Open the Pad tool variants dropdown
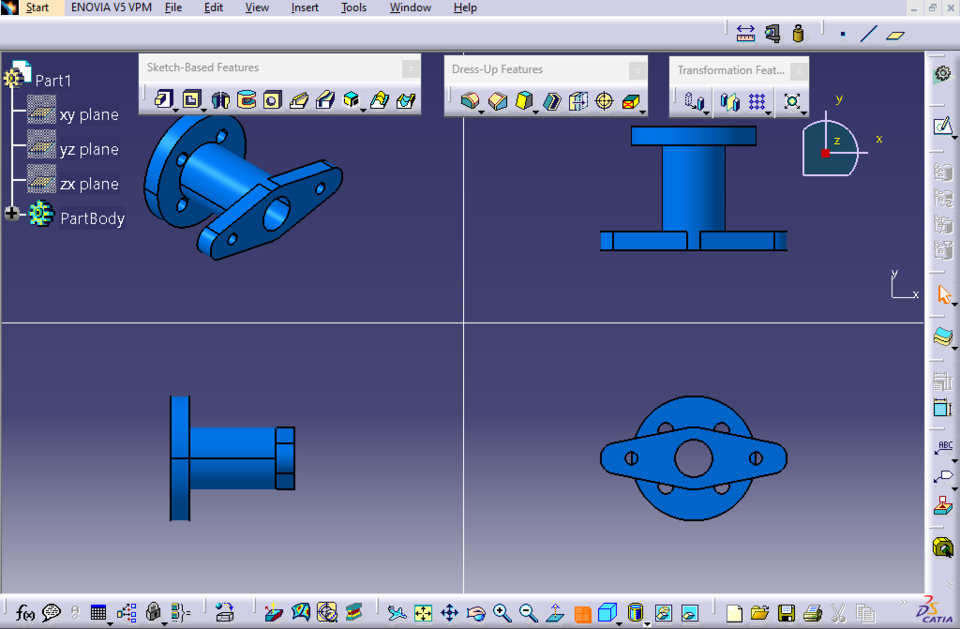 [176, 110]
